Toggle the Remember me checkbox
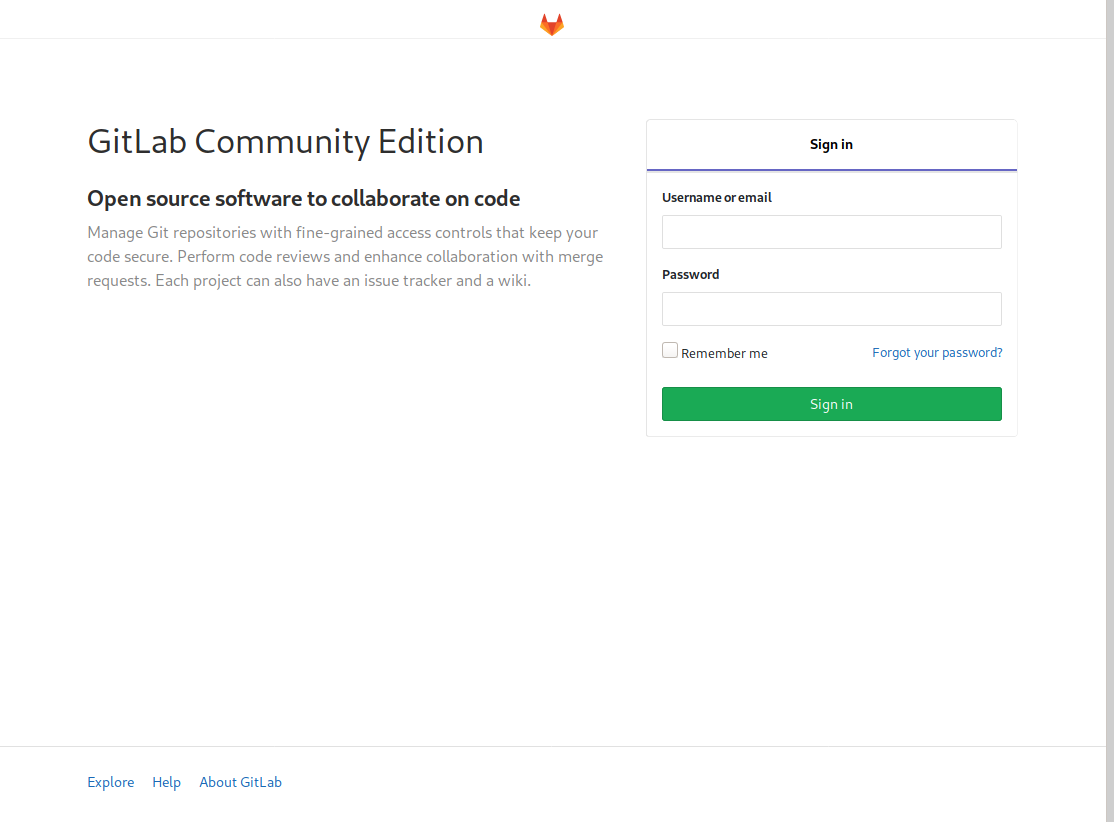Screen dimensions: 1114x822 [670, 351]
